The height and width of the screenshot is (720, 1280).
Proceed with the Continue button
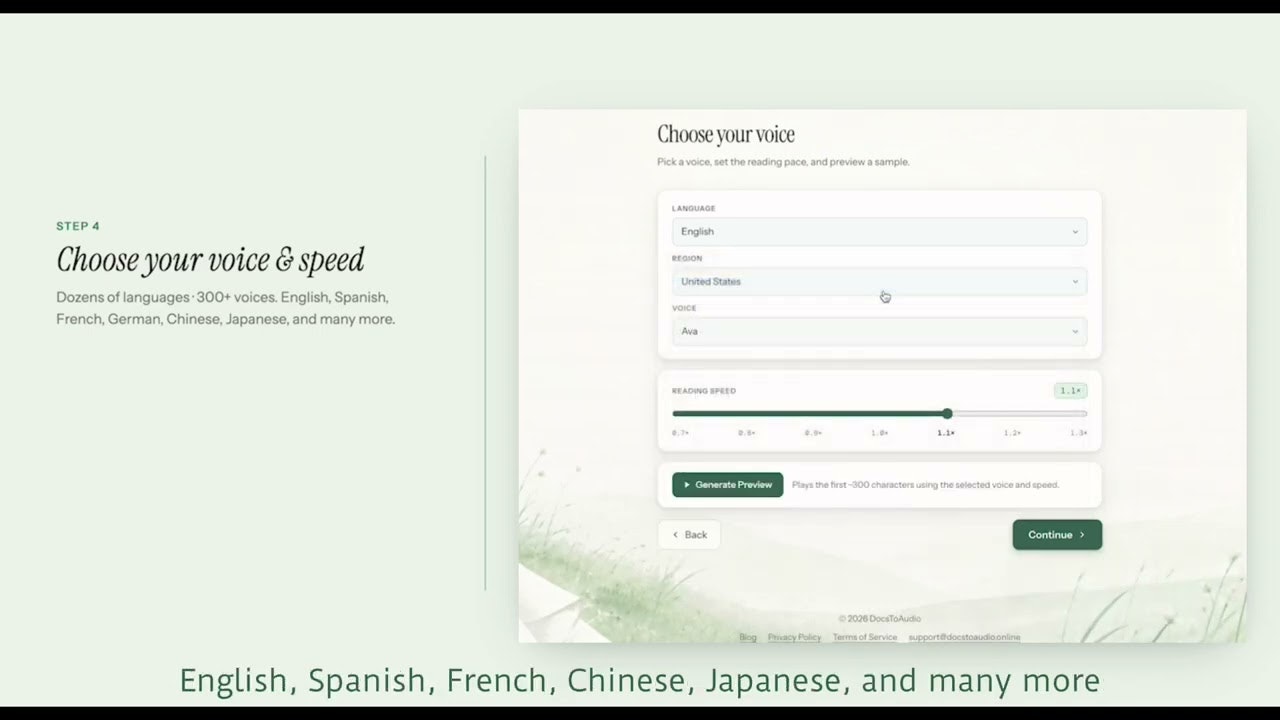pos(1057,535)
